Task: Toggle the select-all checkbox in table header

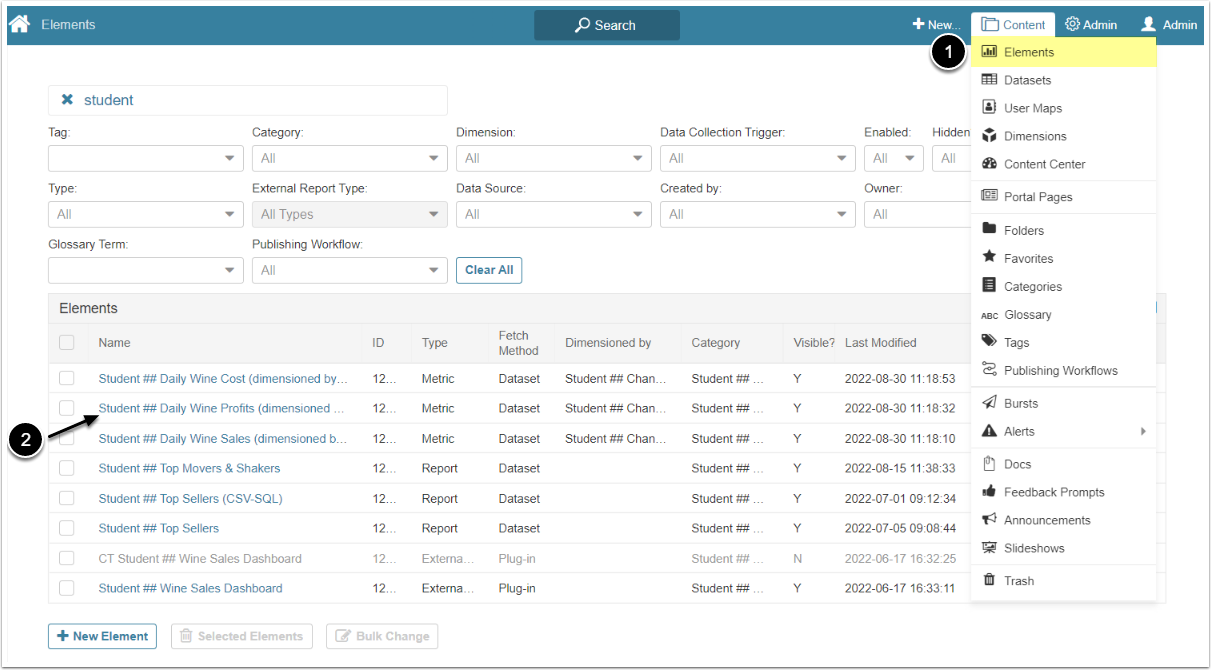Action: click(x=67, y=342)
